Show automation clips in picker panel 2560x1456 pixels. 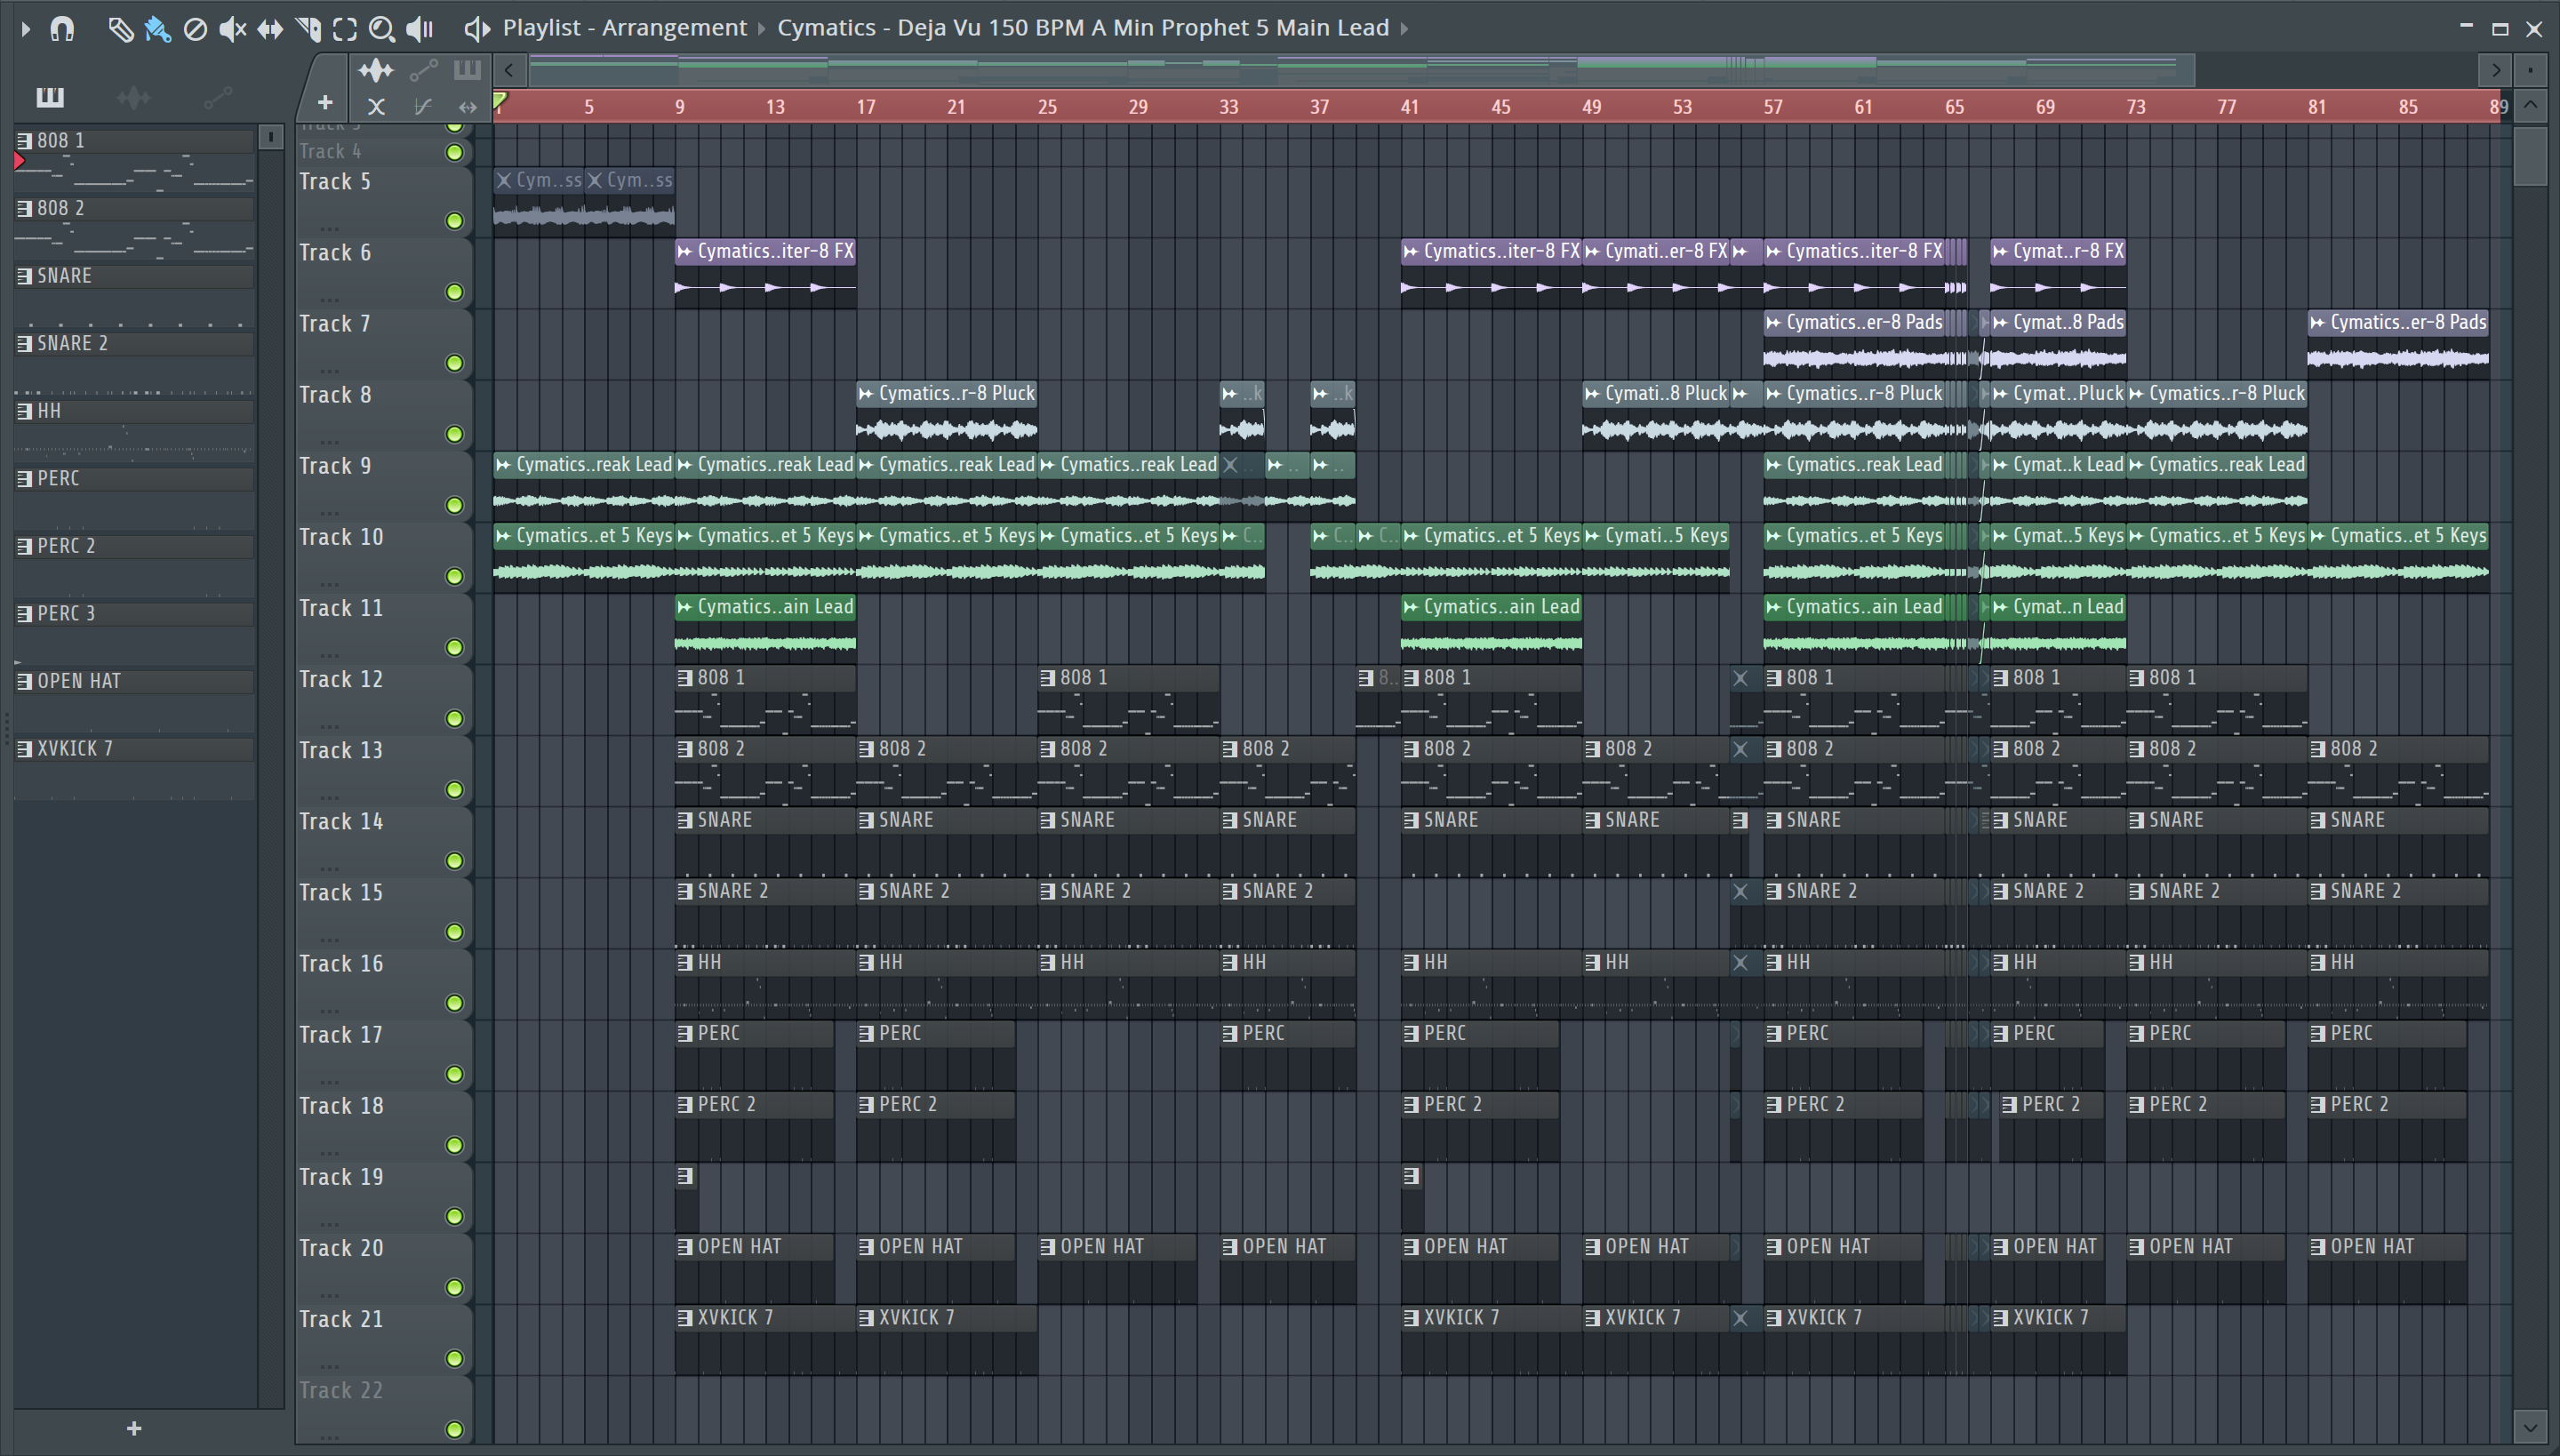217,97
